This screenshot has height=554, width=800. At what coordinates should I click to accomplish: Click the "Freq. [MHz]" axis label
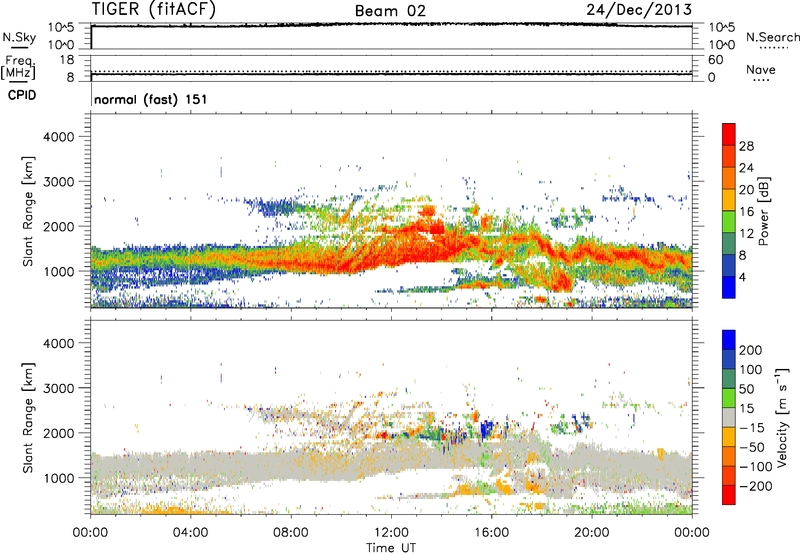point(19,67)
